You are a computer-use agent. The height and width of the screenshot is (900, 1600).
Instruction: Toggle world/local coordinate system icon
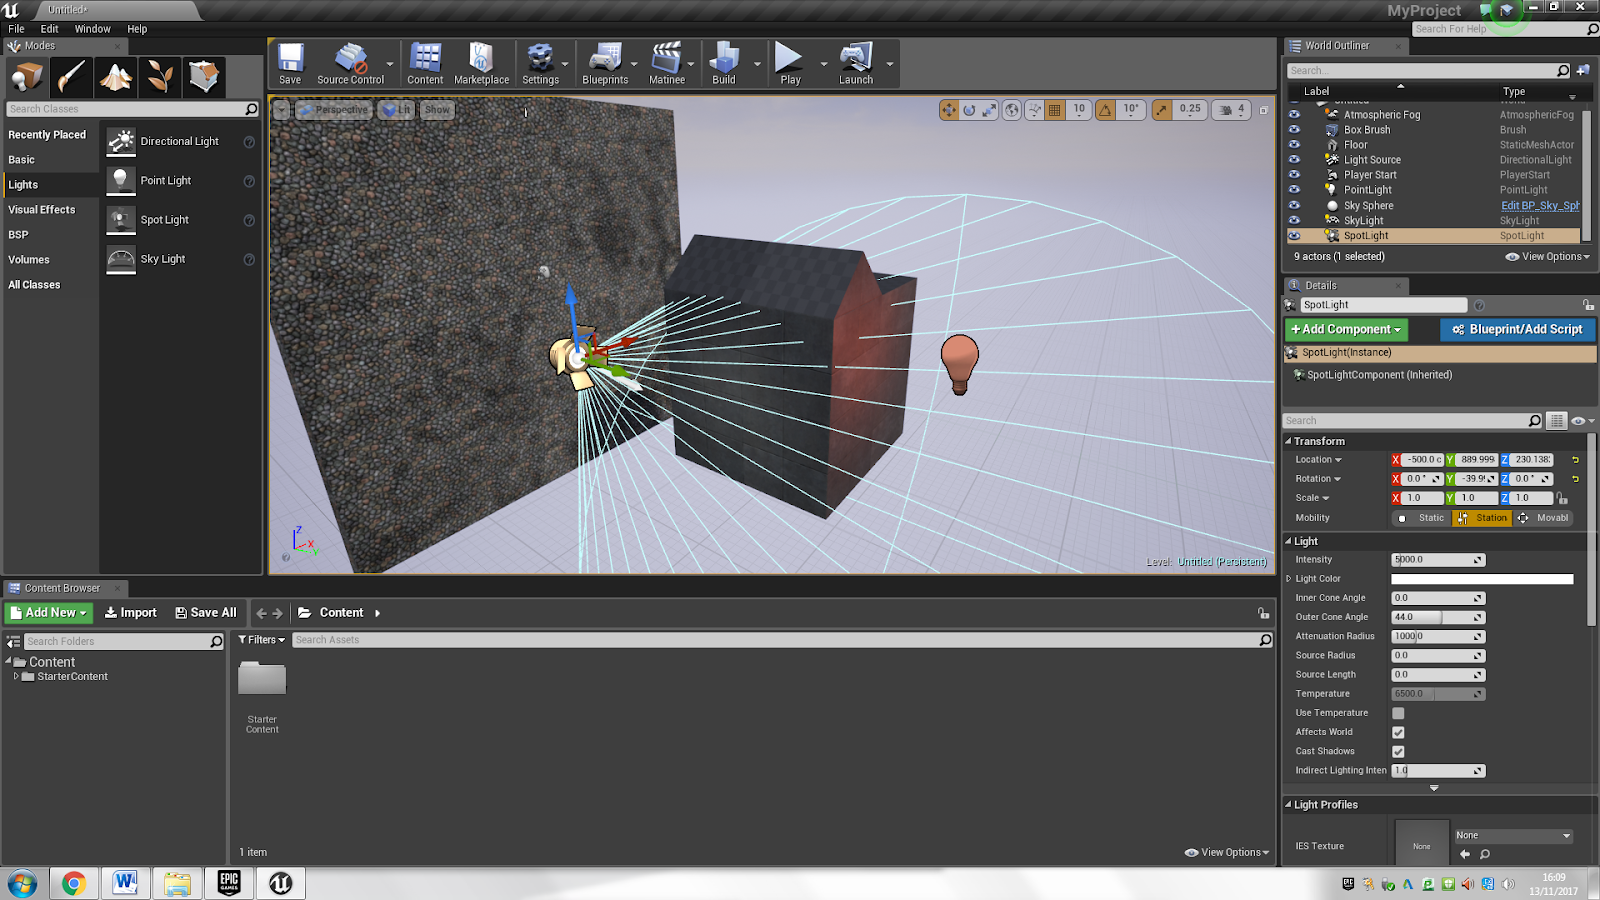(1013, 110)
